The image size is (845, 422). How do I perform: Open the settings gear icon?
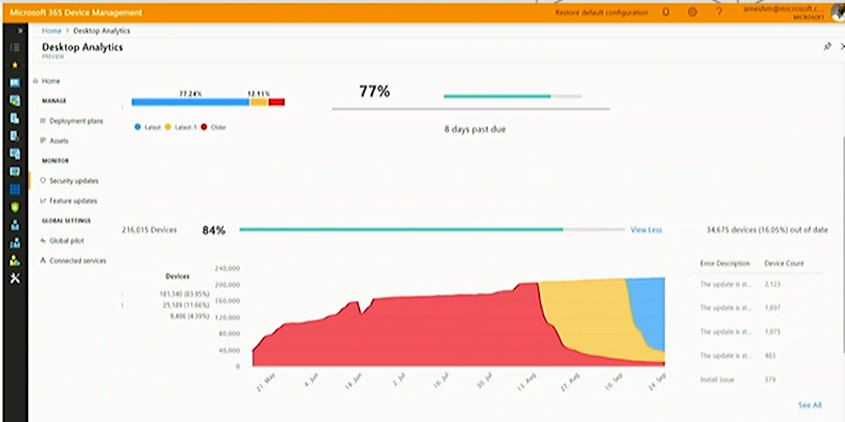692,12
